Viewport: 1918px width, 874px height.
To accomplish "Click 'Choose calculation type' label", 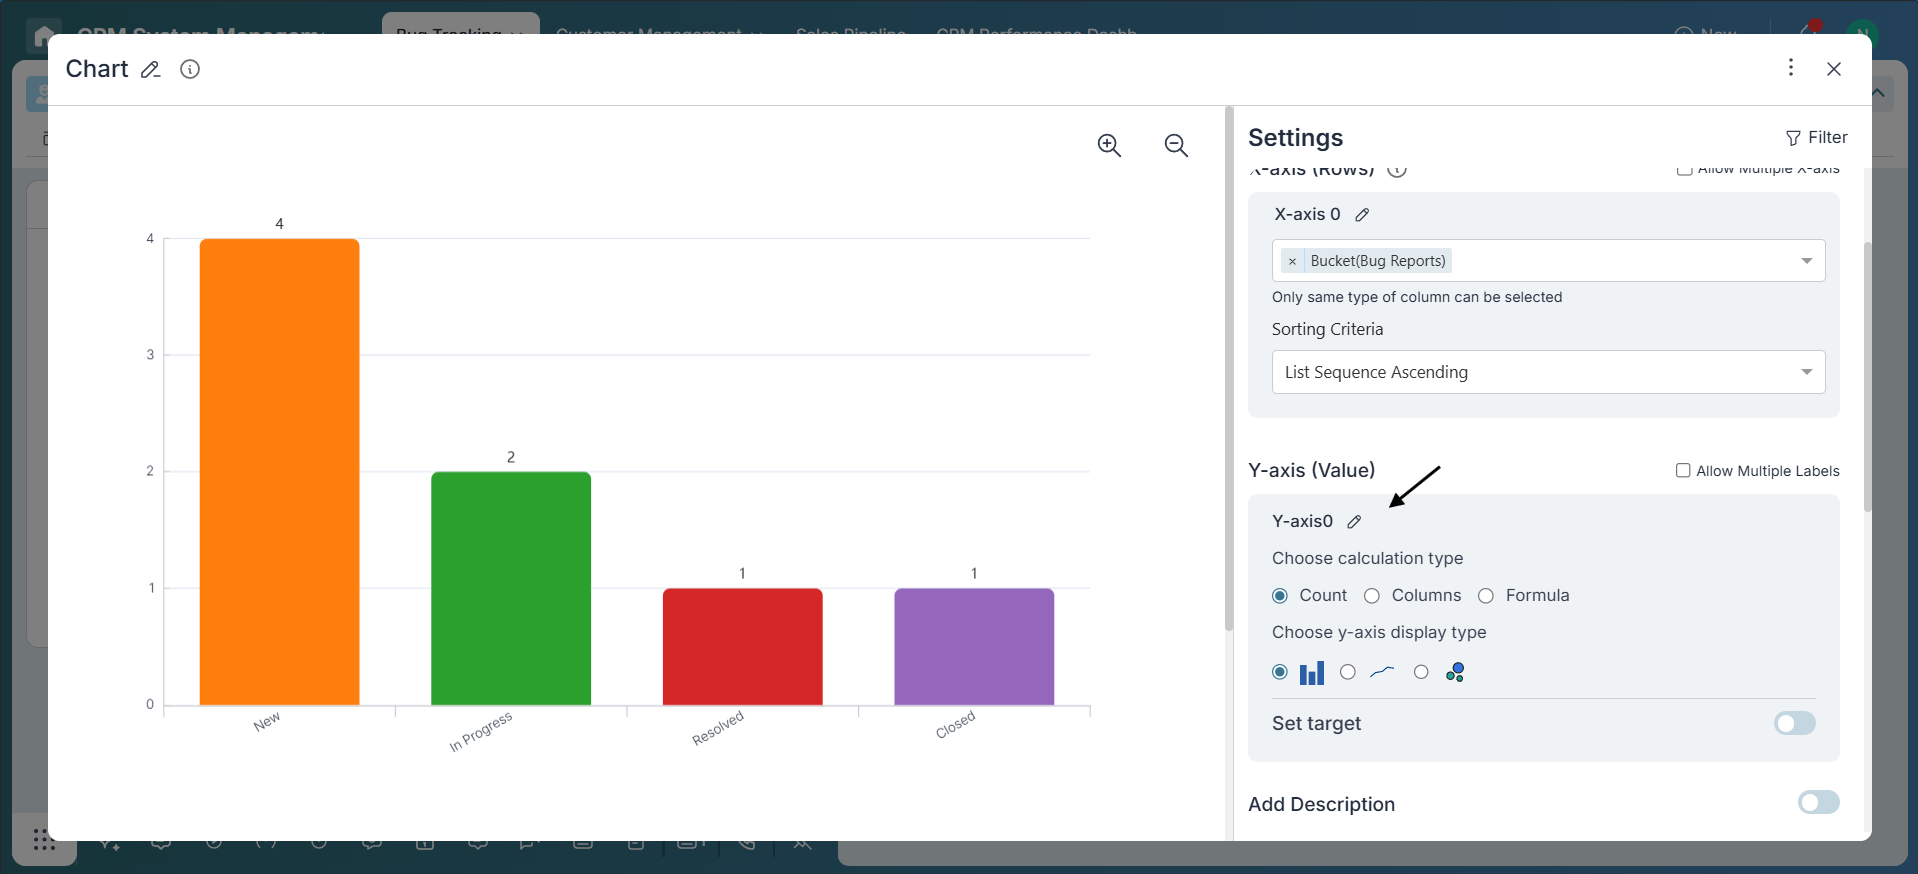I will (1367, 558).
